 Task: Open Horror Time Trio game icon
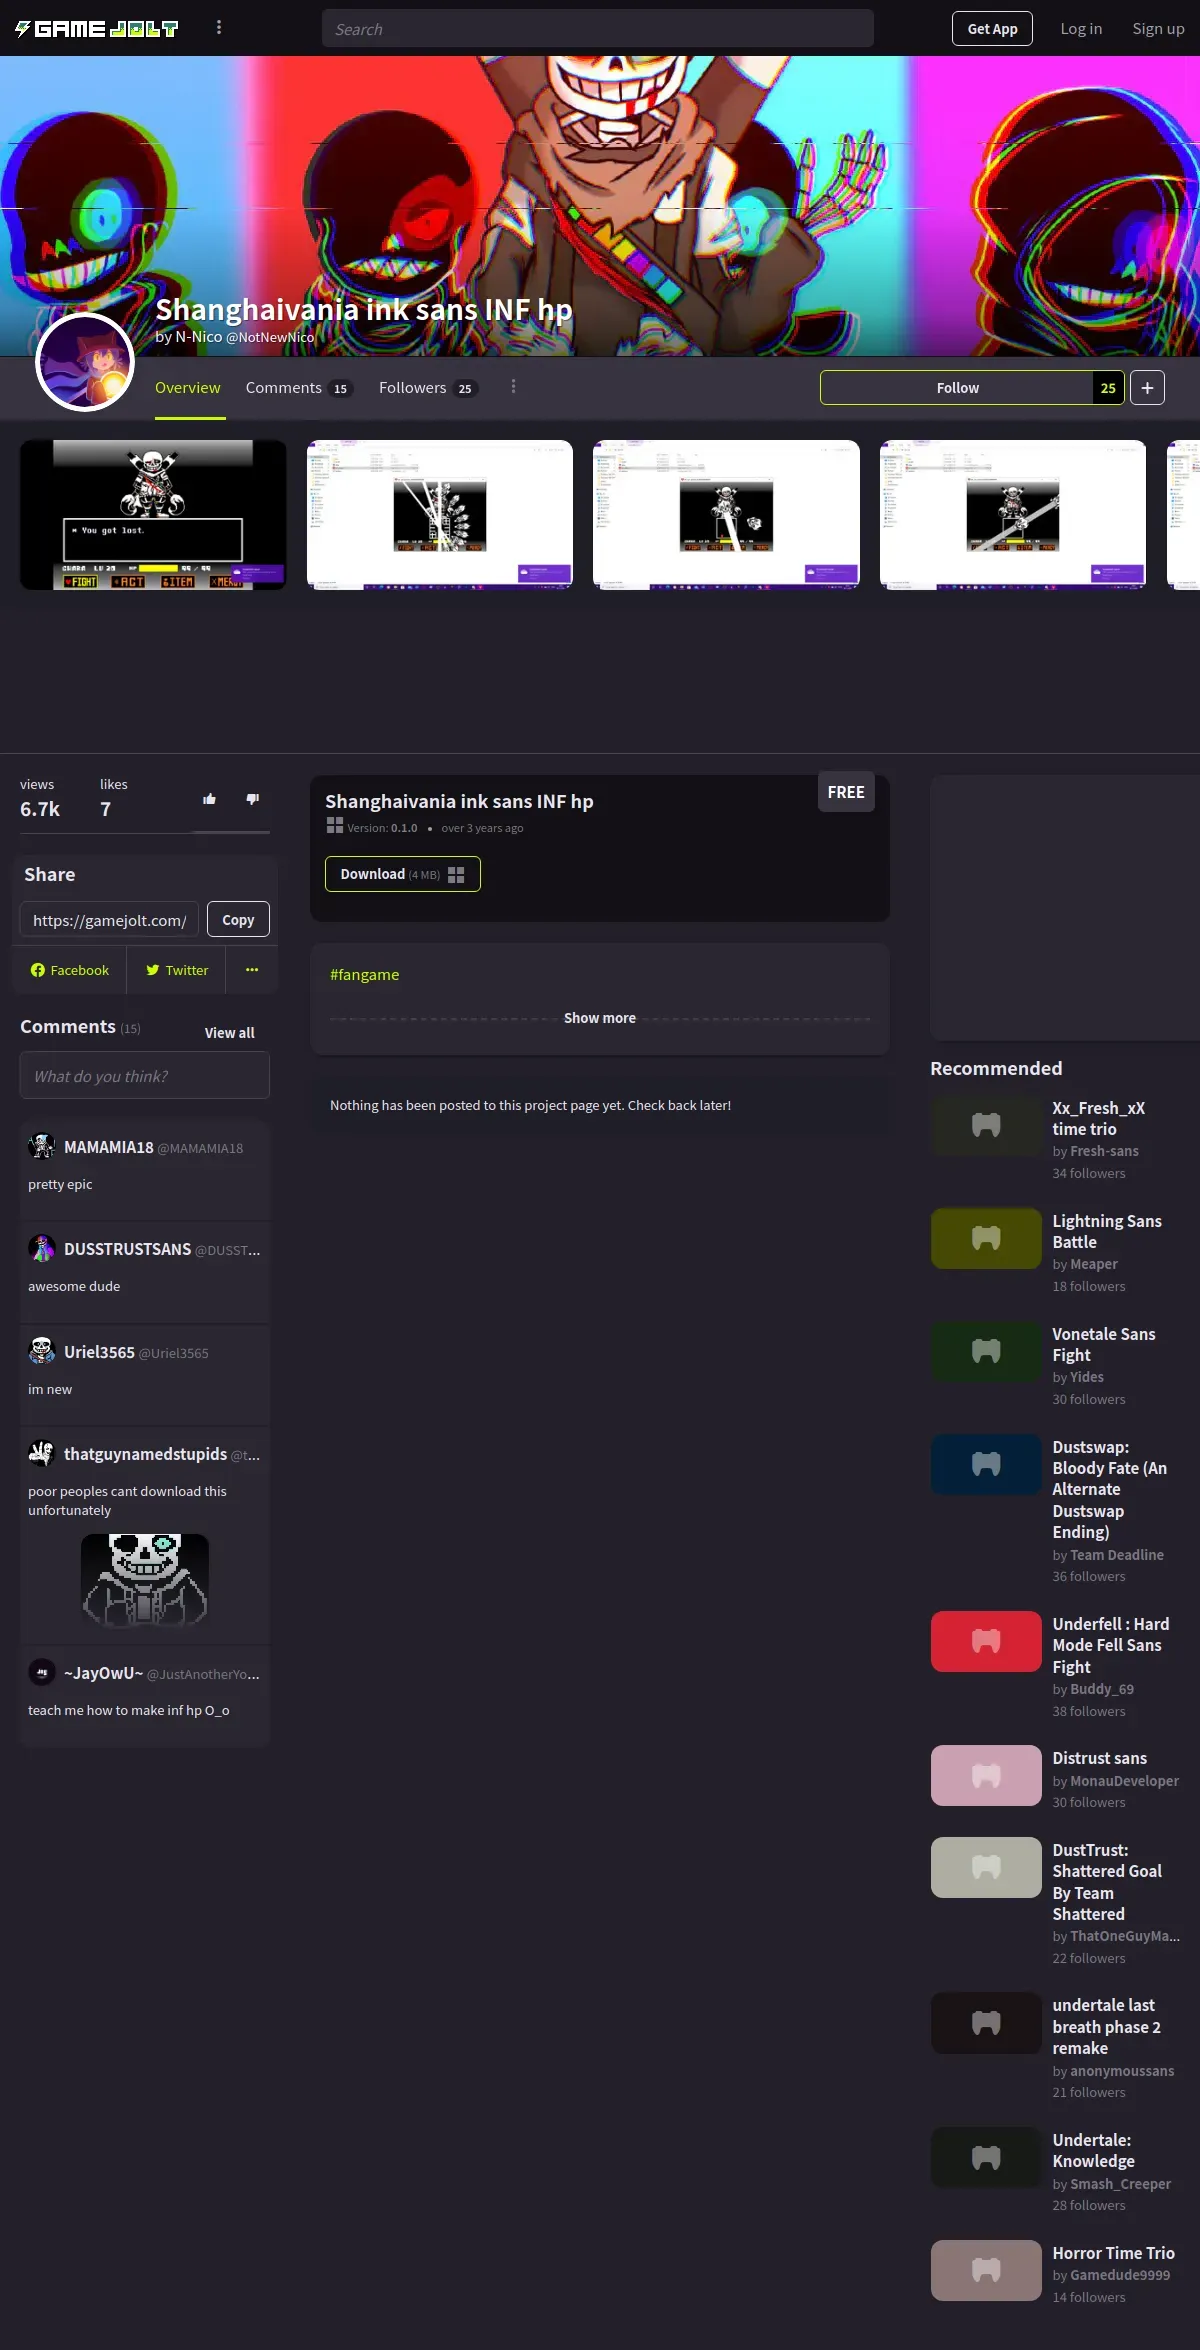pyautogui.click(x=986, y=2270)
